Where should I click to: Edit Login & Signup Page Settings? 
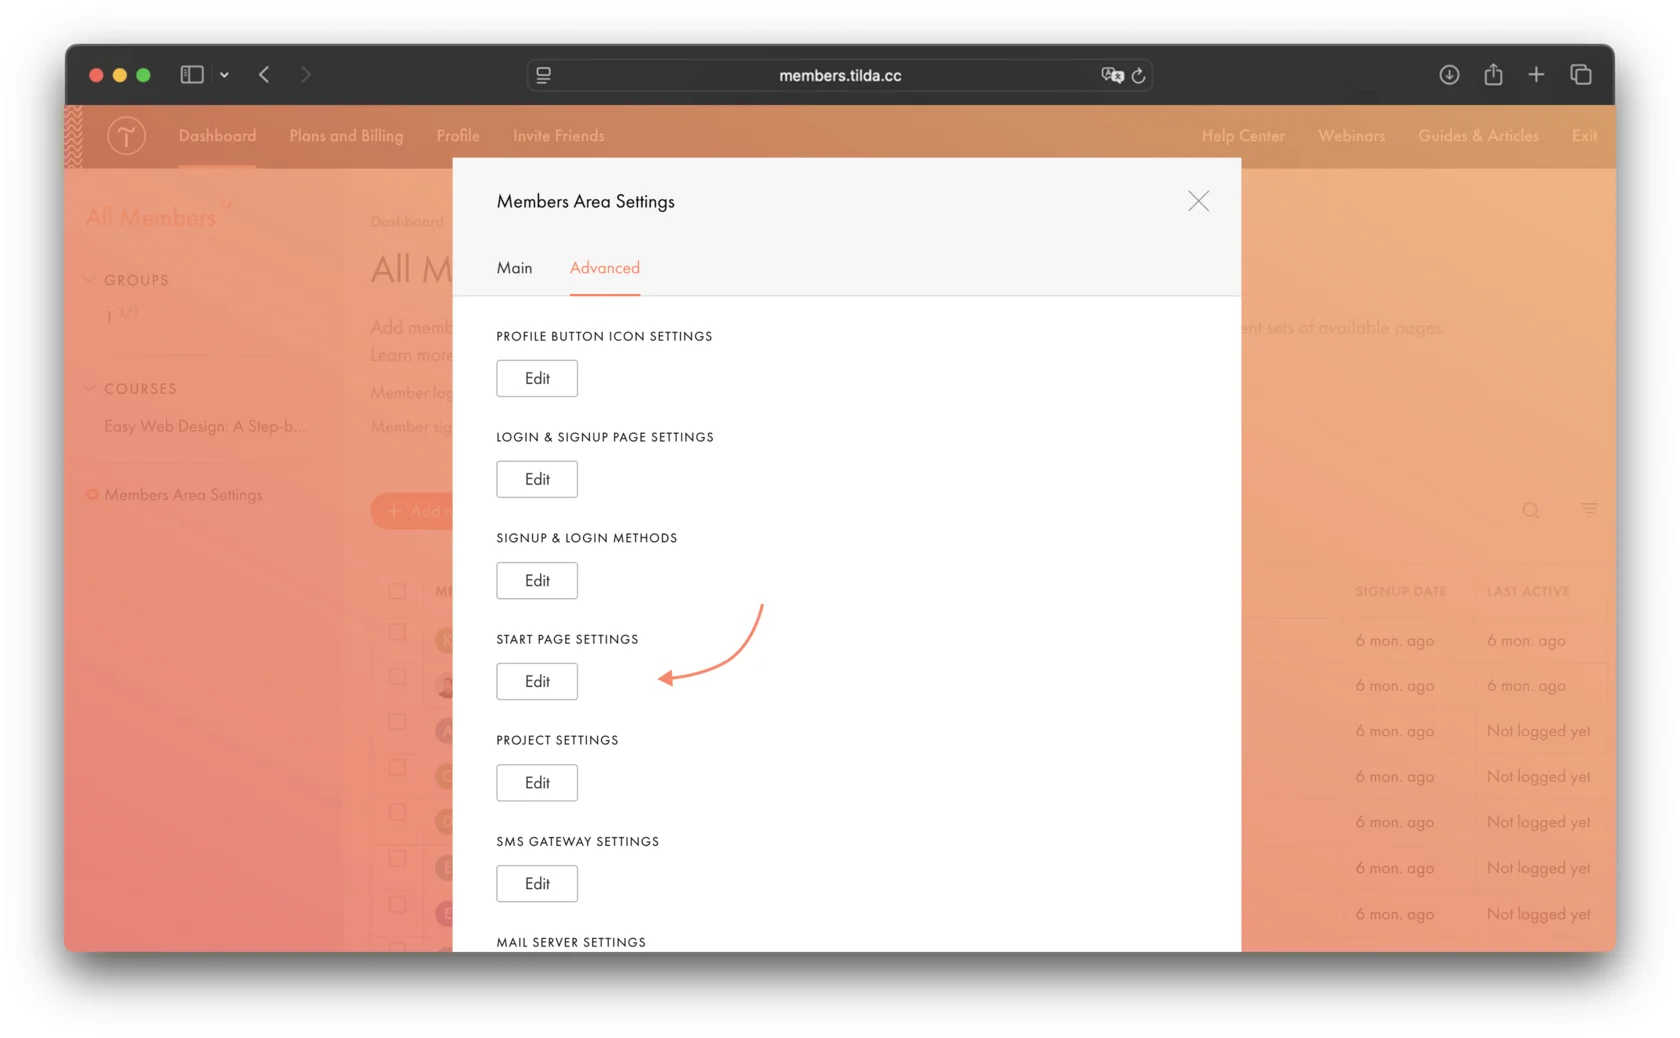point(537,479)
